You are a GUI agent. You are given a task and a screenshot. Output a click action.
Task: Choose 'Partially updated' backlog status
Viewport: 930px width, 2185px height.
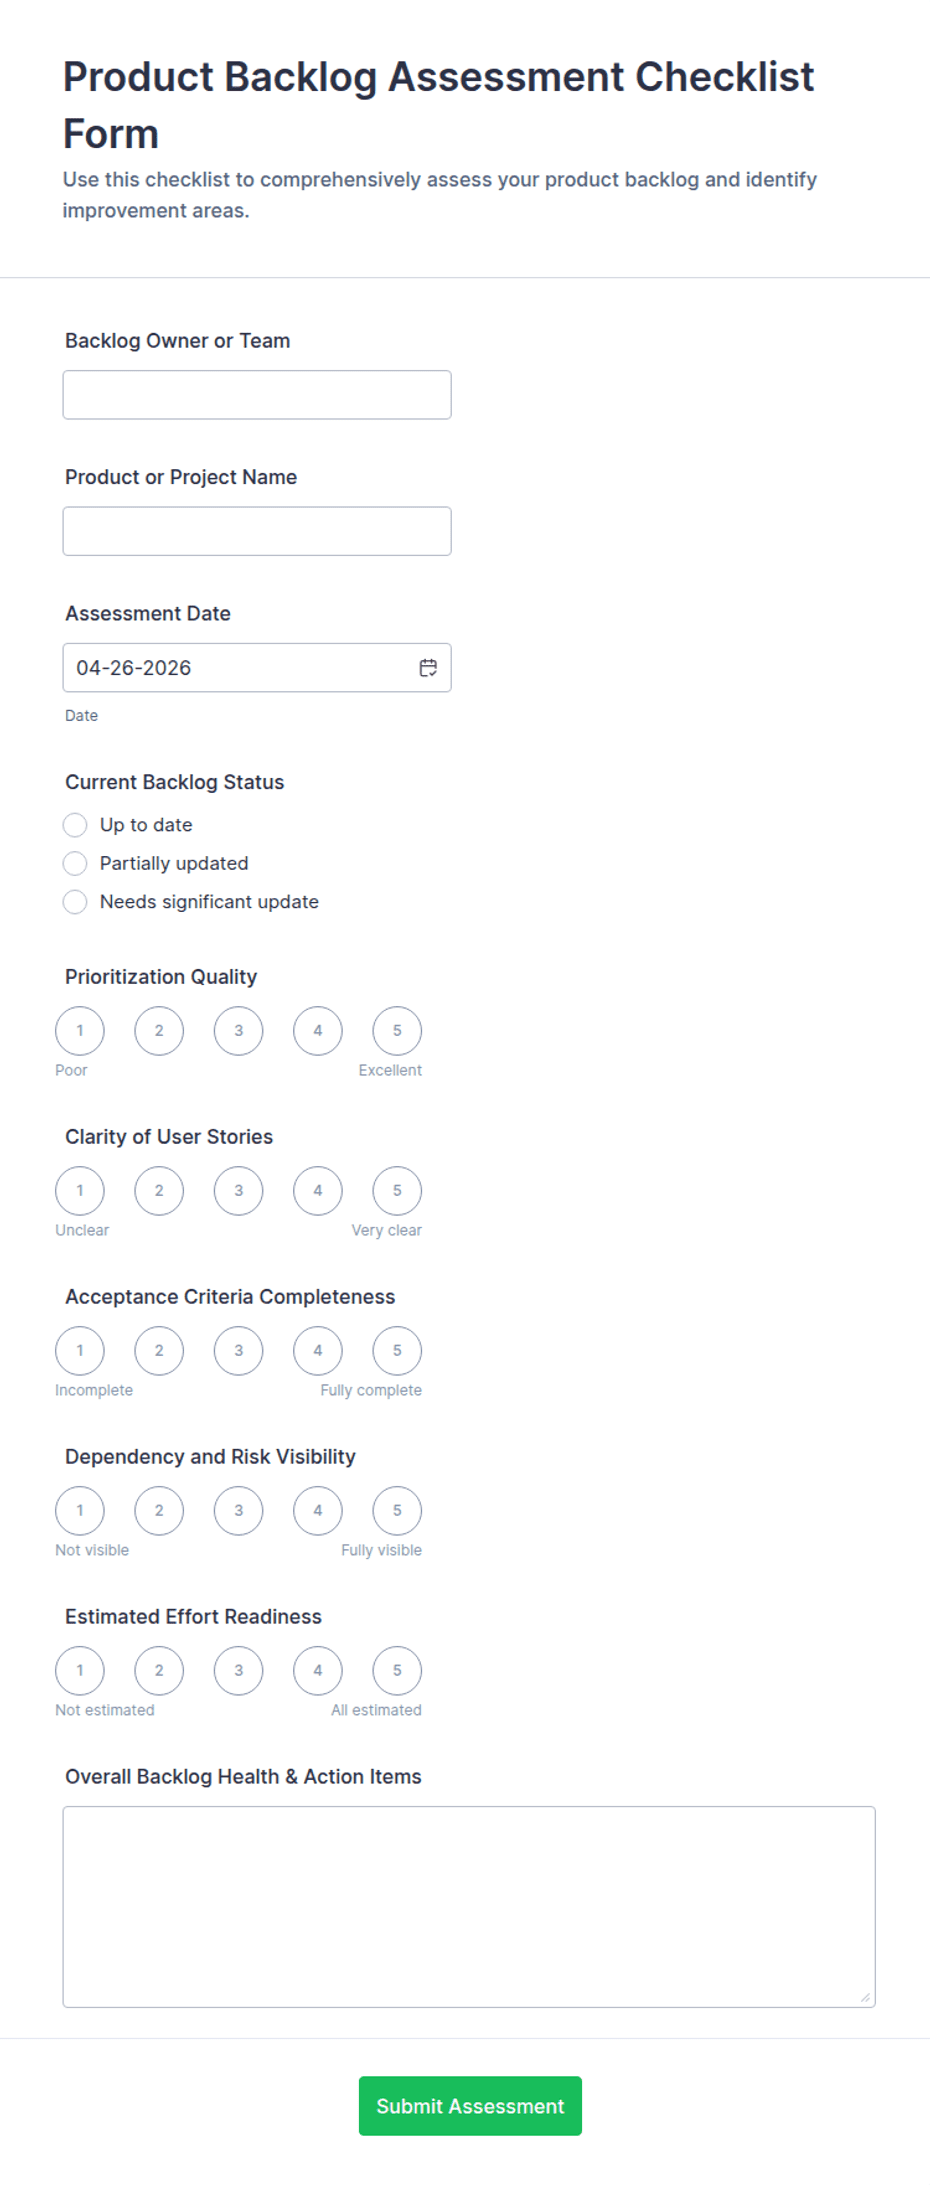click(x=75, y=863)
